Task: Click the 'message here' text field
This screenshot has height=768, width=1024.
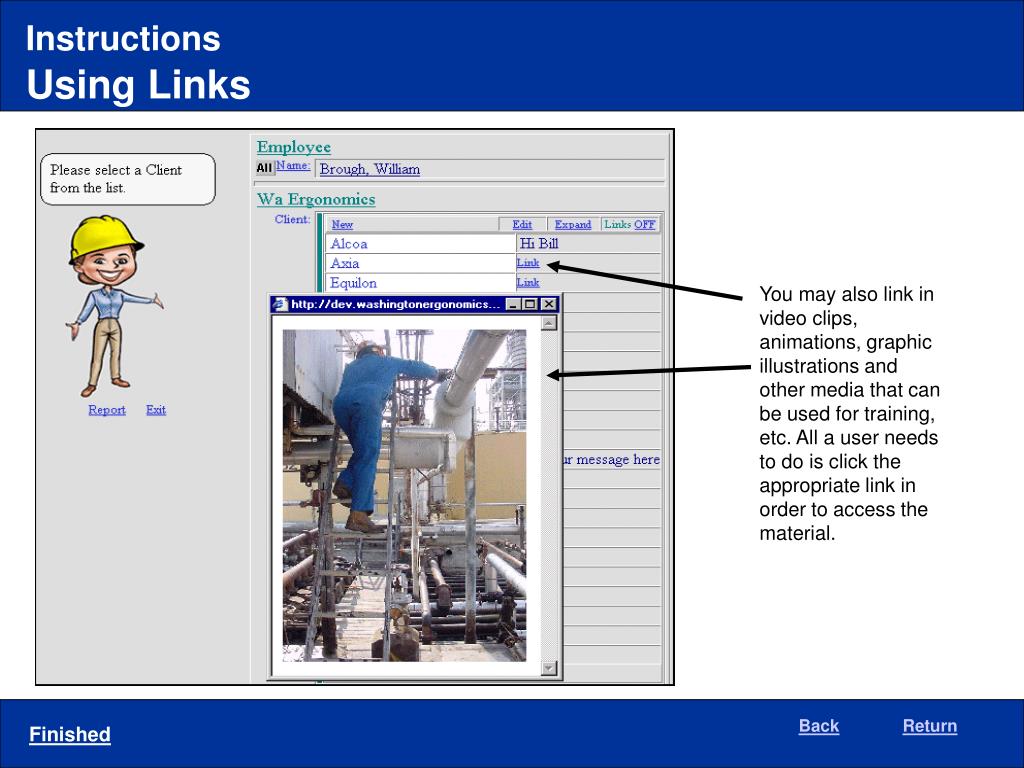Action: tap(611, 459)
